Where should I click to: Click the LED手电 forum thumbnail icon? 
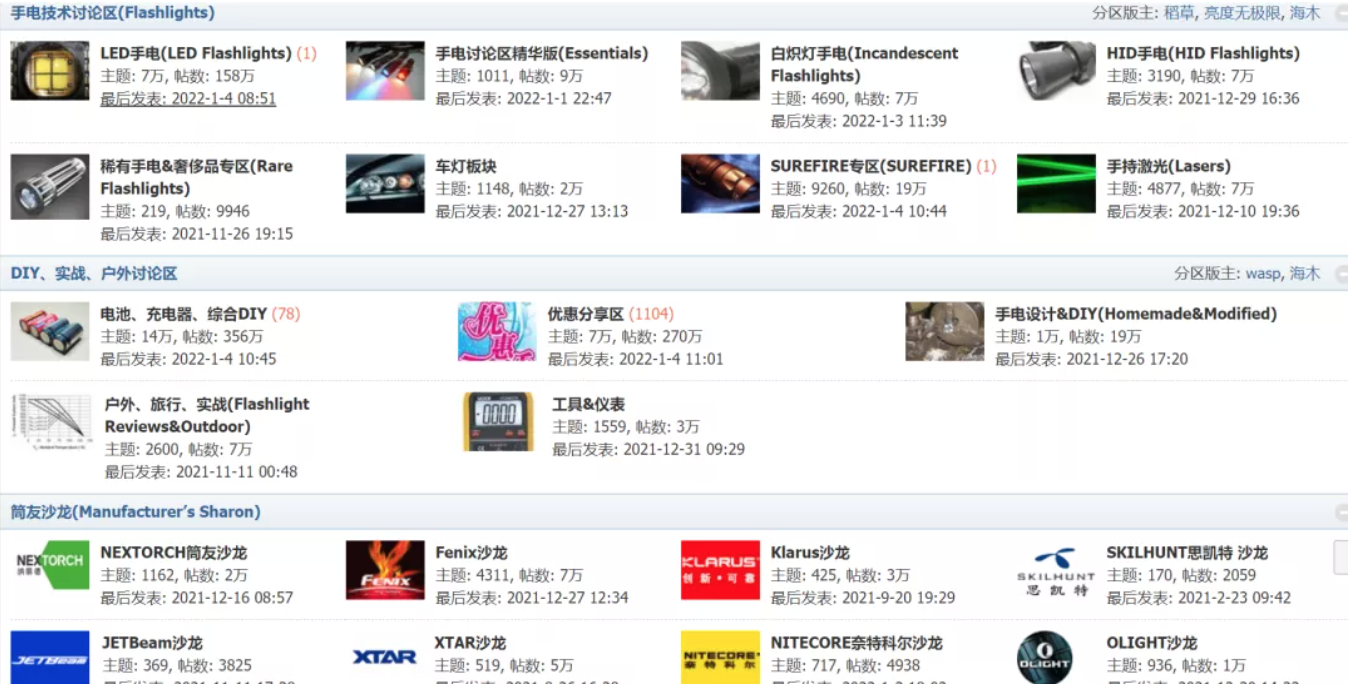pyautogui.click(x=50, y=71)
